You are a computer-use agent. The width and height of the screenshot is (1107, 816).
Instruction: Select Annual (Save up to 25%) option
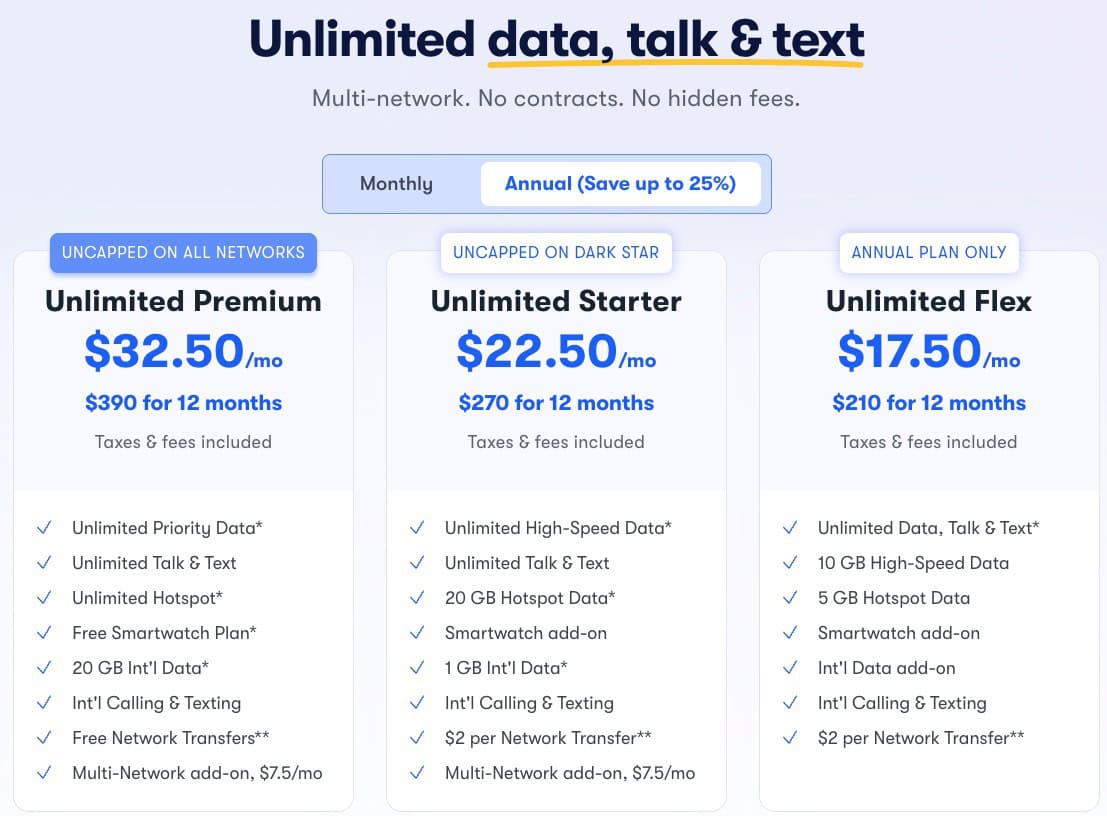621,184
